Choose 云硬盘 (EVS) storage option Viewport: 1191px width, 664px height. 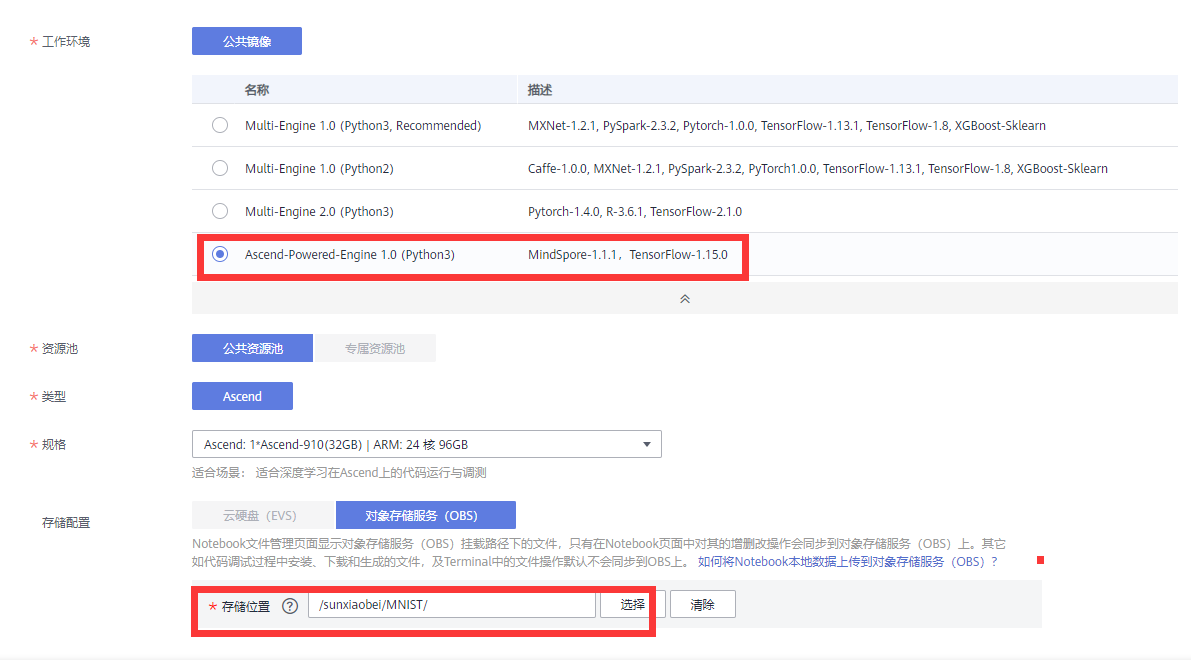click(264, 515)
